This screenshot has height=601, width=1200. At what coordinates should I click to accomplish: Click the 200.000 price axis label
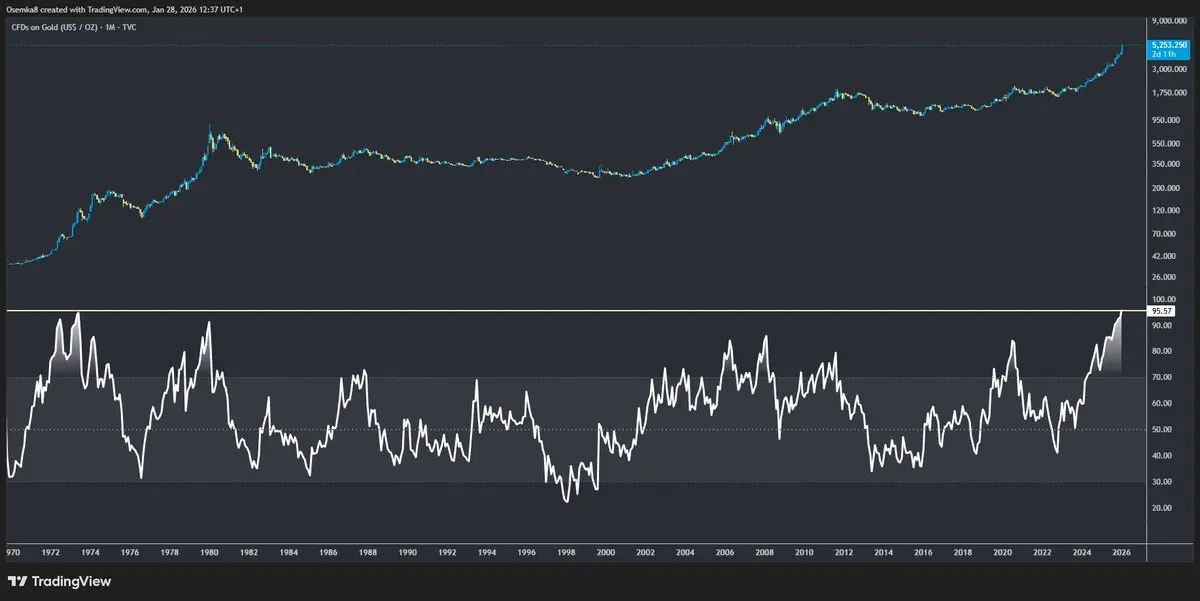point(1166,187)
